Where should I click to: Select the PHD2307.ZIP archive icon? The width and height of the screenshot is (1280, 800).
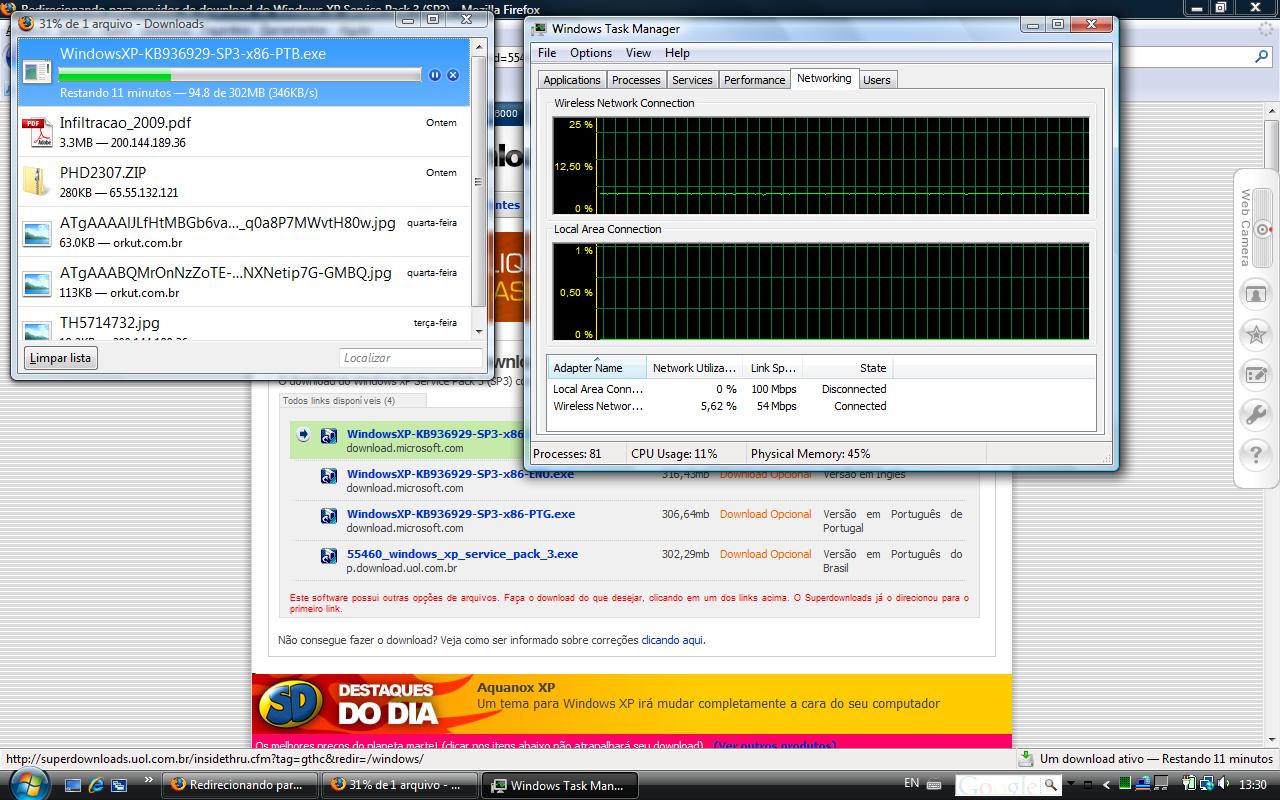37,182
